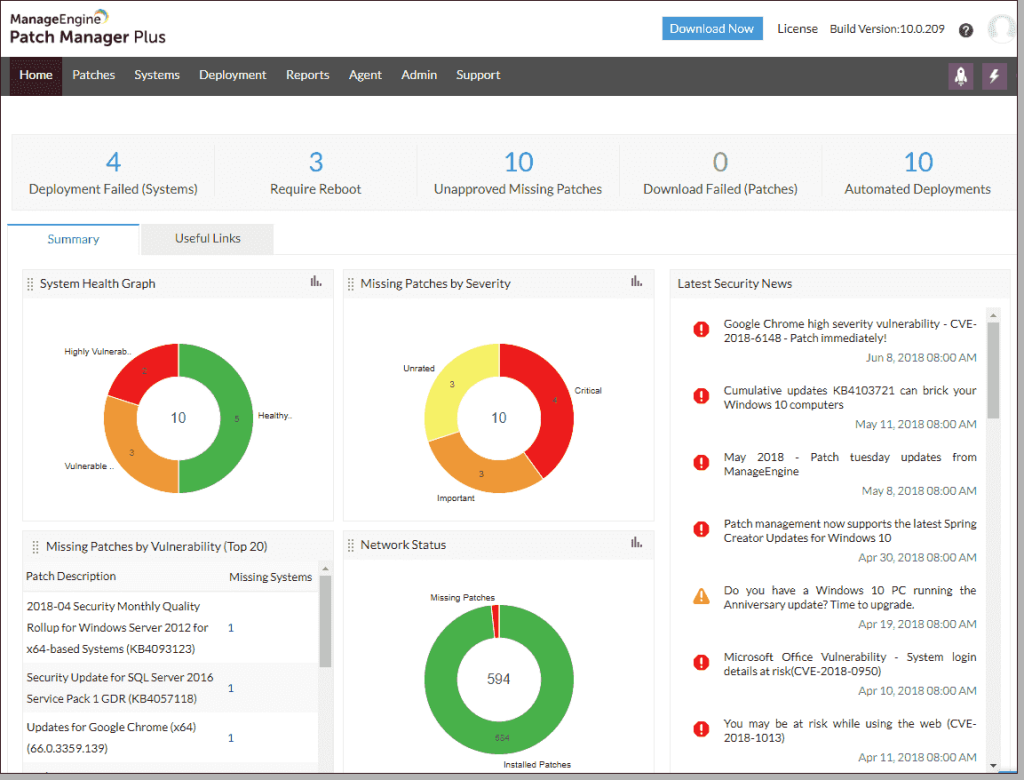Open the Patches menu
1024x780 pixels.
pyautogui.click(x=94, y=75)
